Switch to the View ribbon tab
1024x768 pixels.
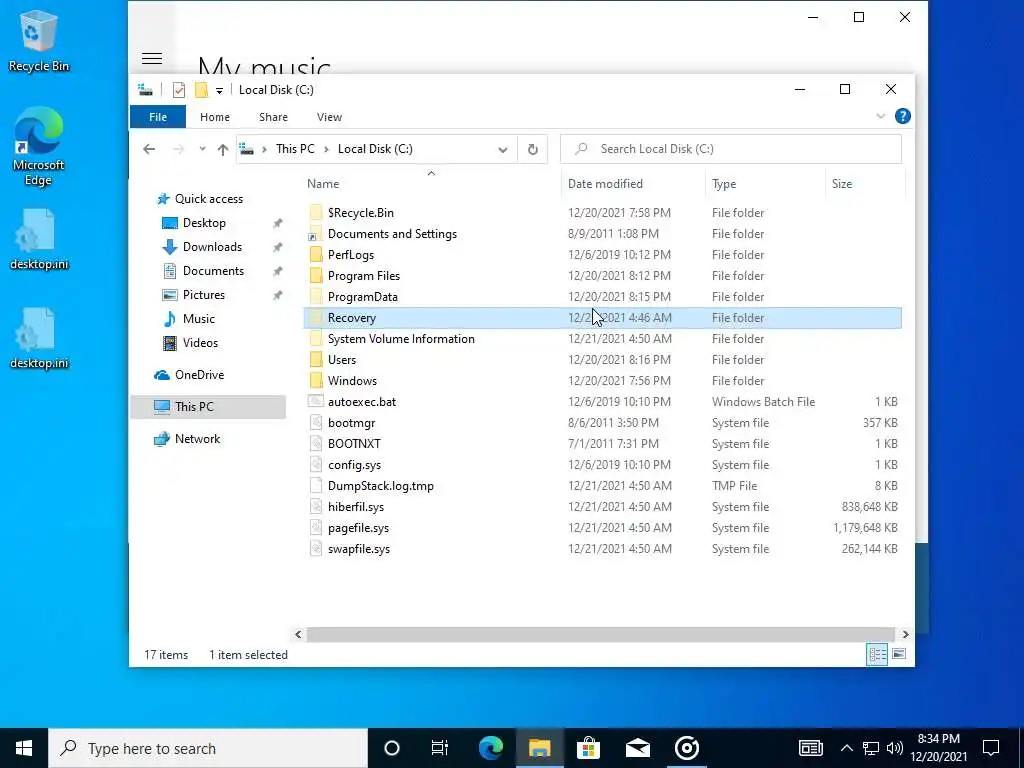(x=329, y=117)
